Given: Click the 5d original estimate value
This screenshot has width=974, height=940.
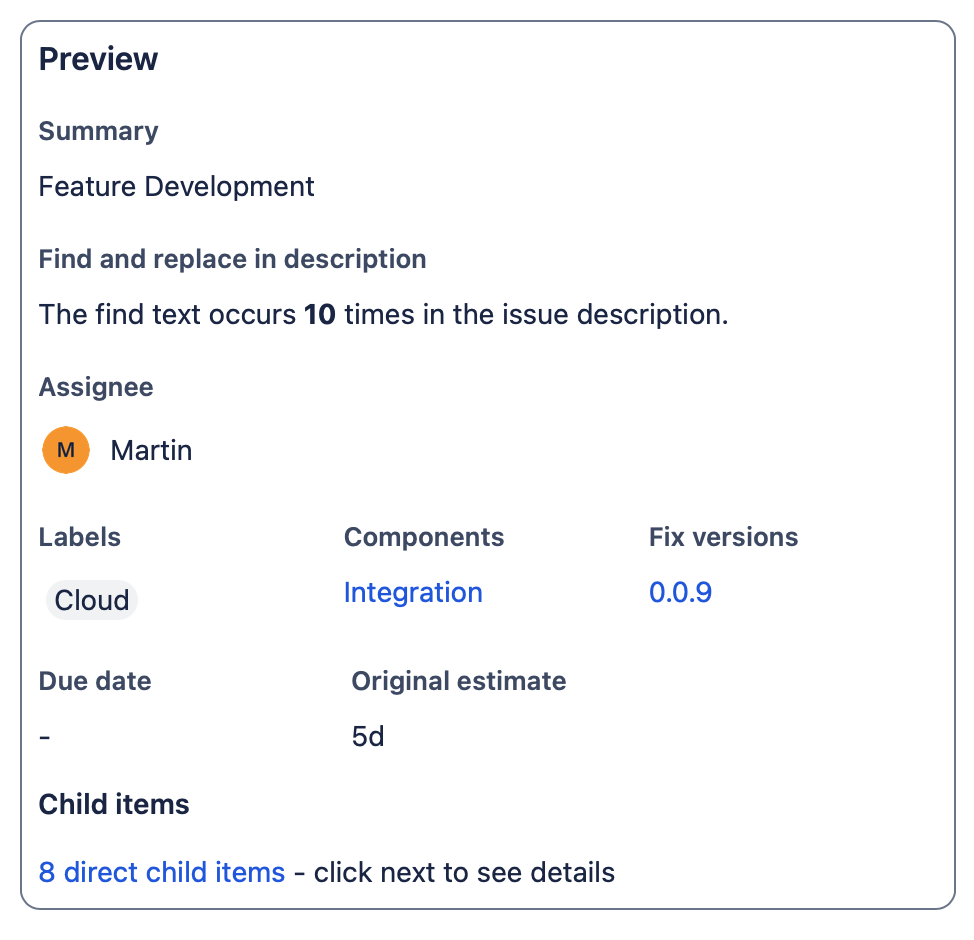Looking at the screenshot, I should pos(368,738).
